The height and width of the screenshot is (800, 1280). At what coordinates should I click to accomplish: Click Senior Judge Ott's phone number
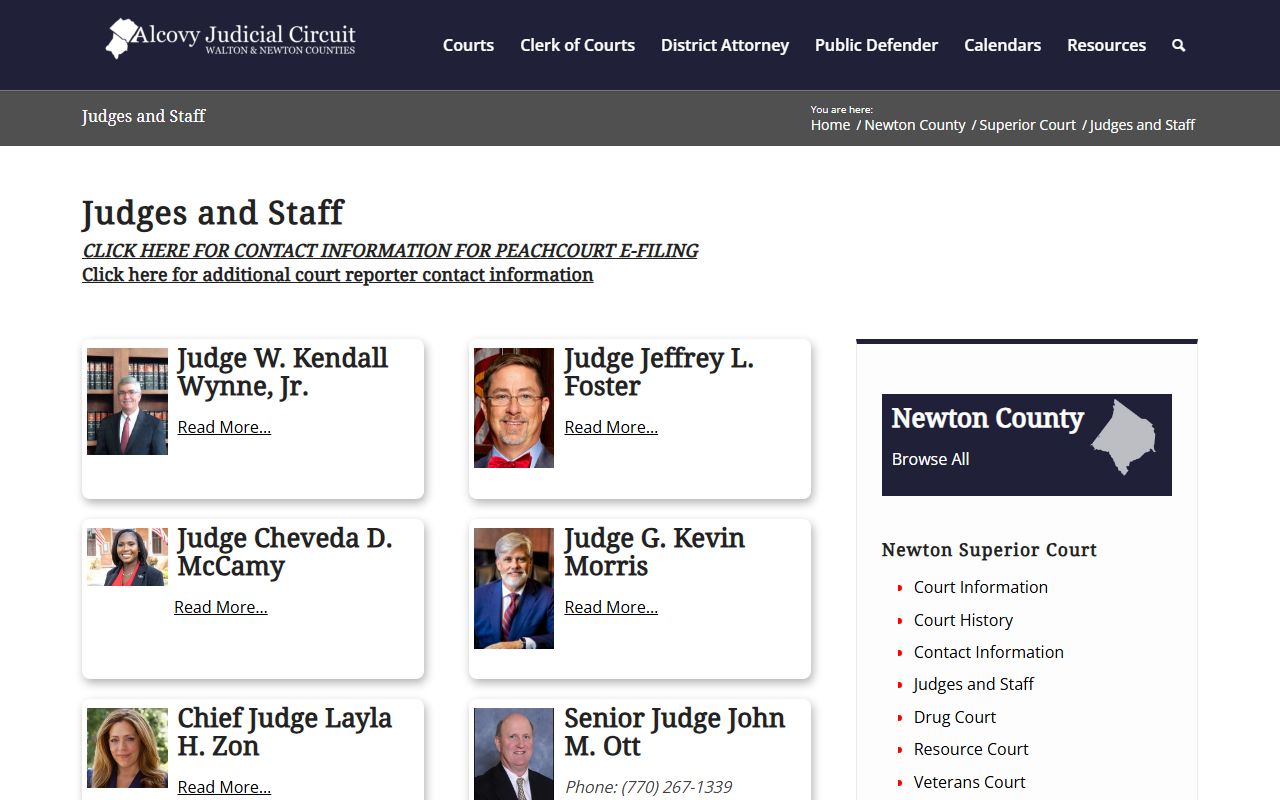(x=648, y=787)
